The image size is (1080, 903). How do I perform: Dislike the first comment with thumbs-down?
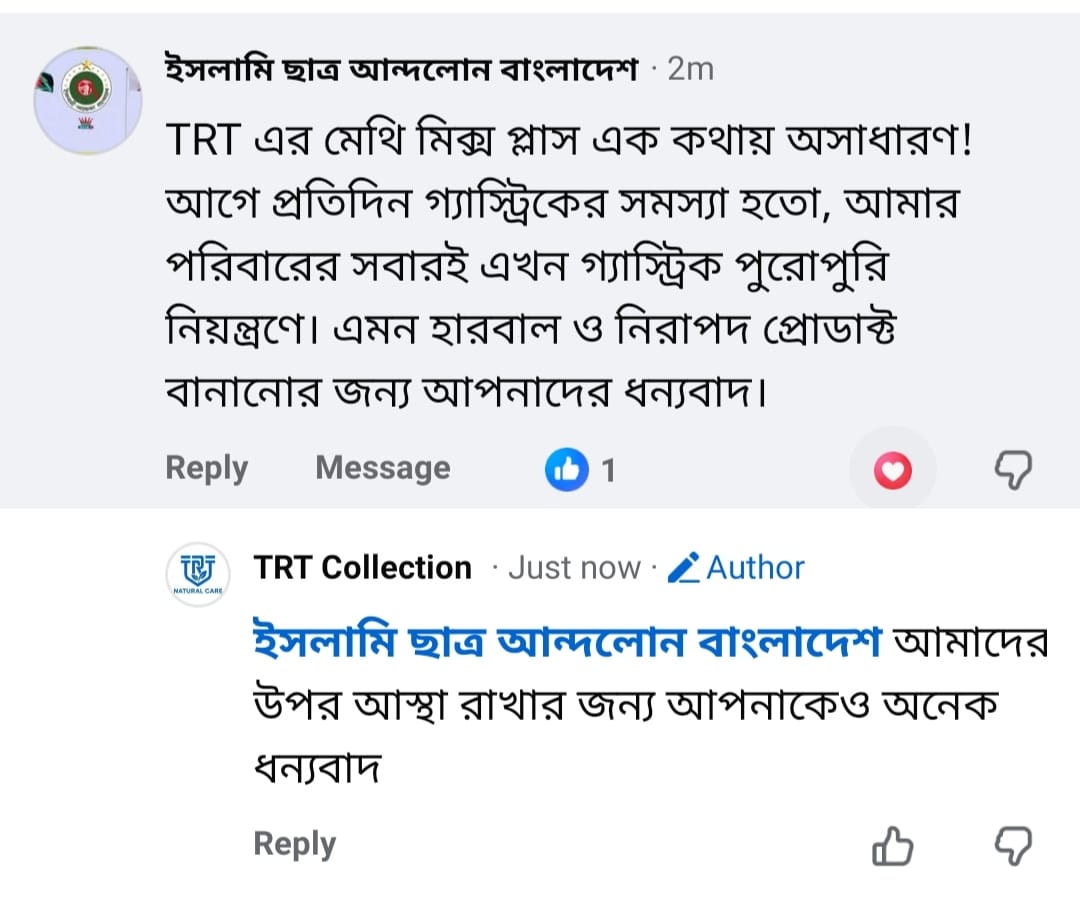point(1013,470)
